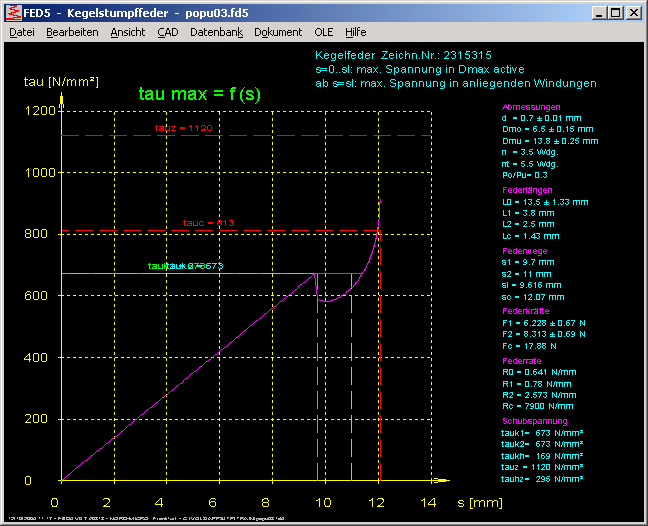Viewport: 648px width, 526px height.
Task: Click the 'Federrate' heading in data panel
Action: tap(523, 359)
